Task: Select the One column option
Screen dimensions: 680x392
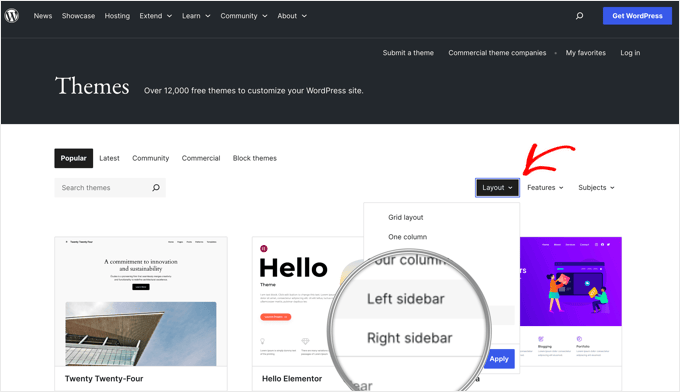Action: click(x=407, y=237)
